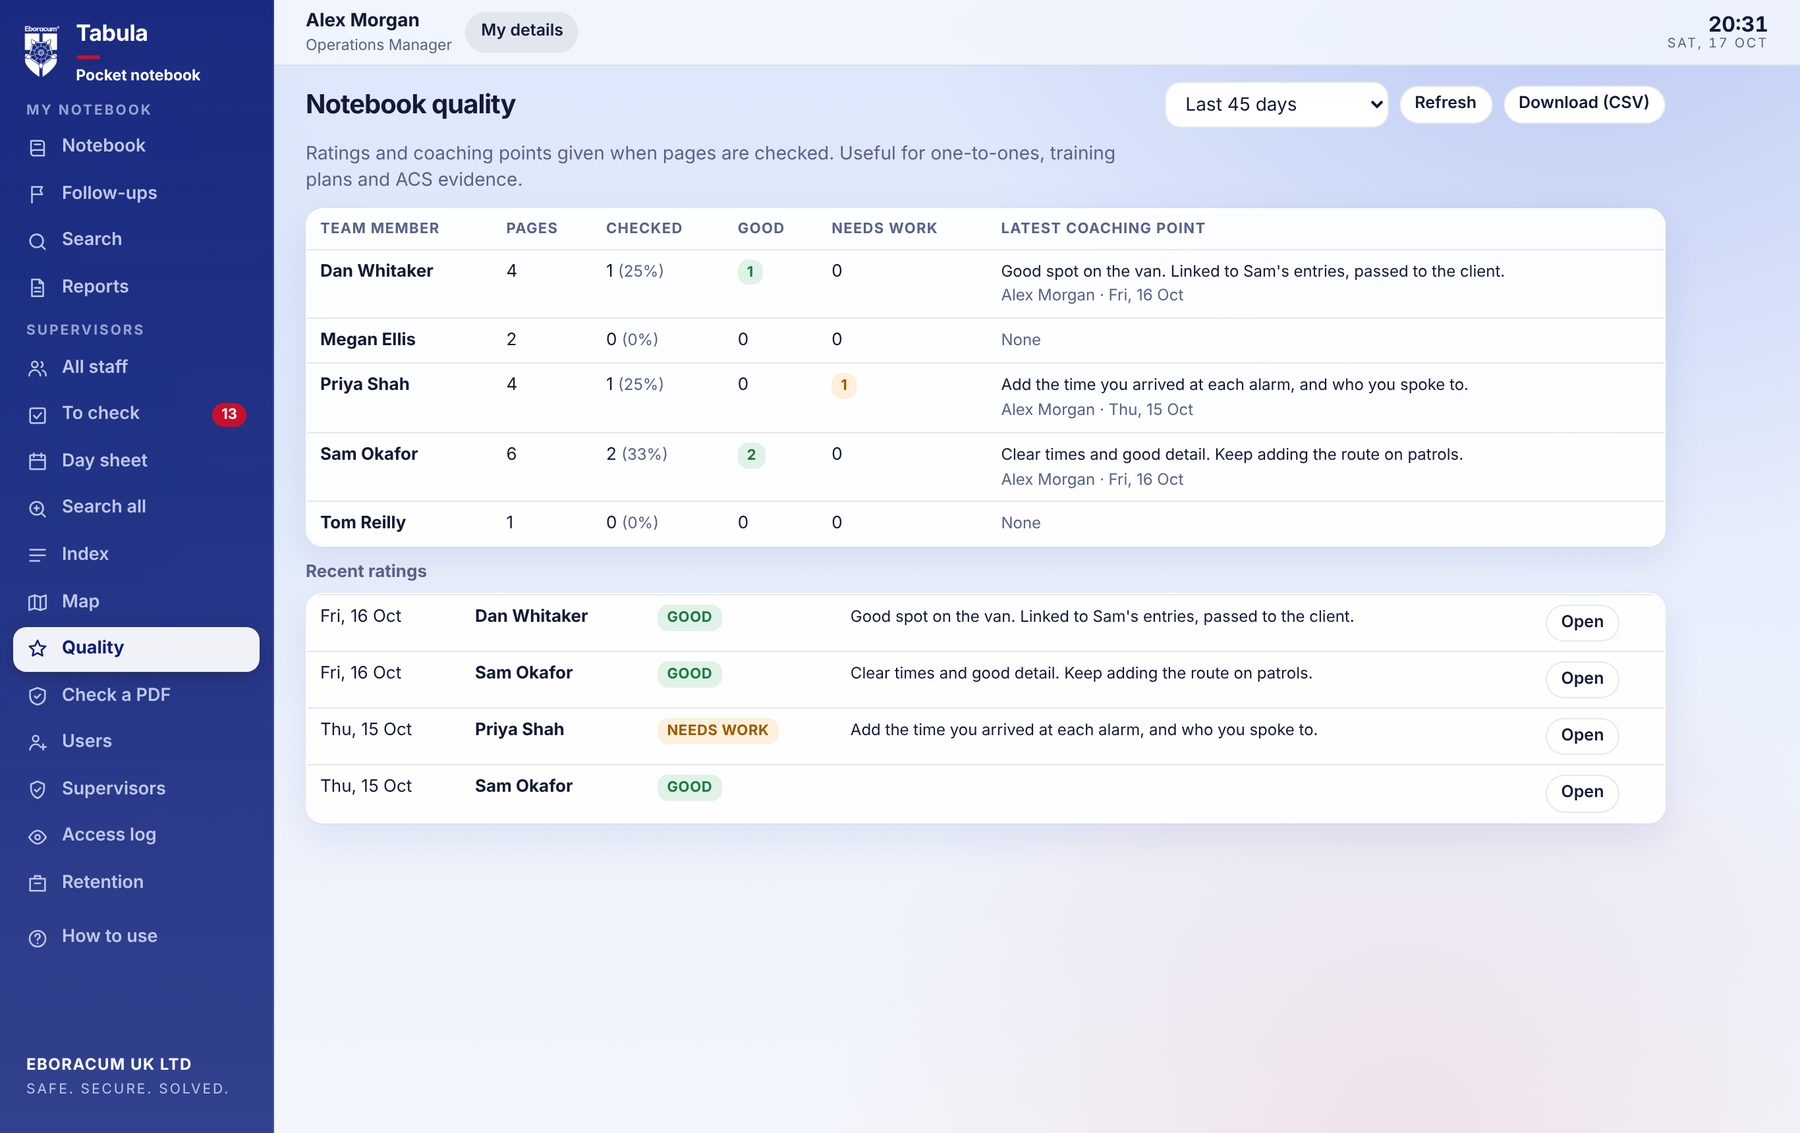
Task: Click the Follow-ups flag icon
Action: (38, 194)
